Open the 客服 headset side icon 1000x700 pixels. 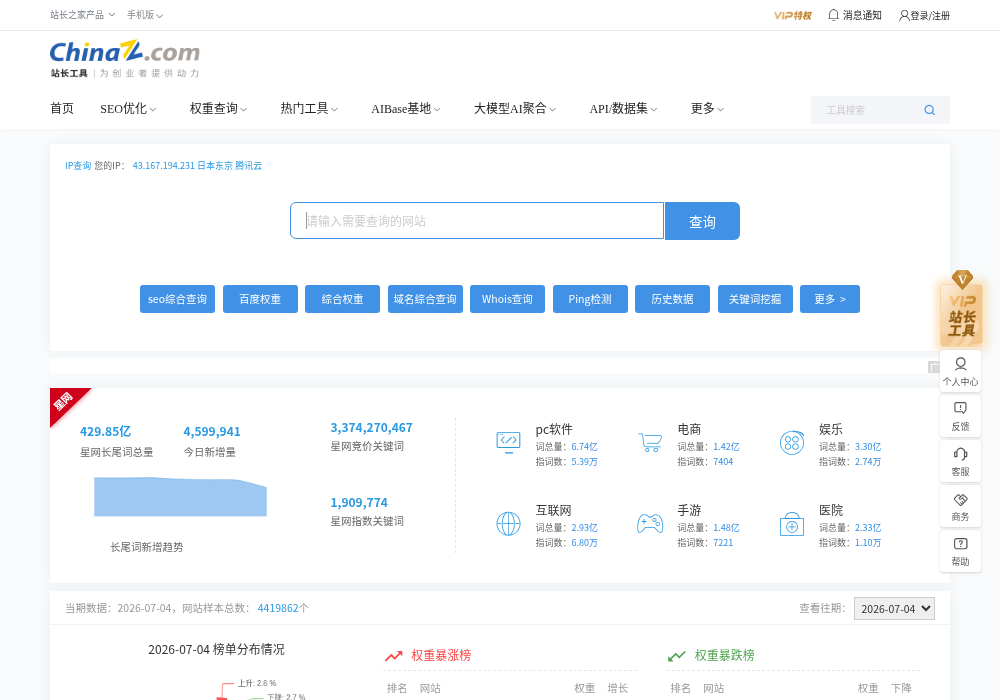click(x=960, y=461)
